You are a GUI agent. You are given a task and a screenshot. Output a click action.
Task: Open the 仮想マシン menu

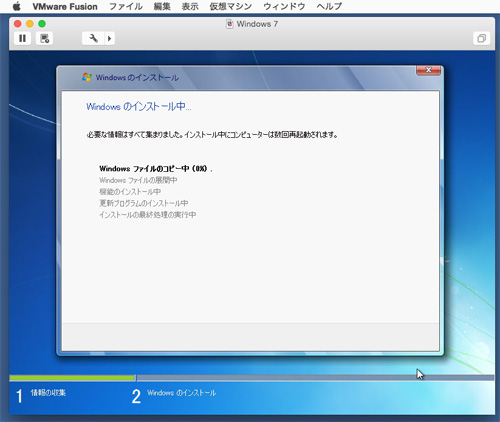pyautogui.click(x=231, y=6)
